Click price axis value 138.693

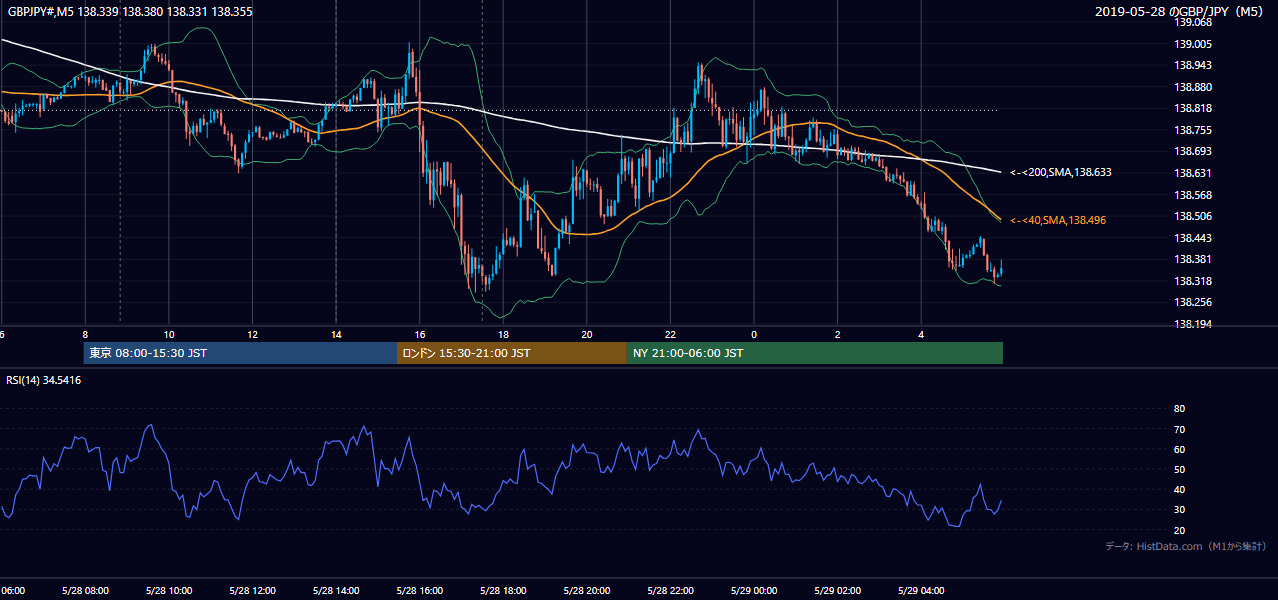click(x=1193, y=151)
